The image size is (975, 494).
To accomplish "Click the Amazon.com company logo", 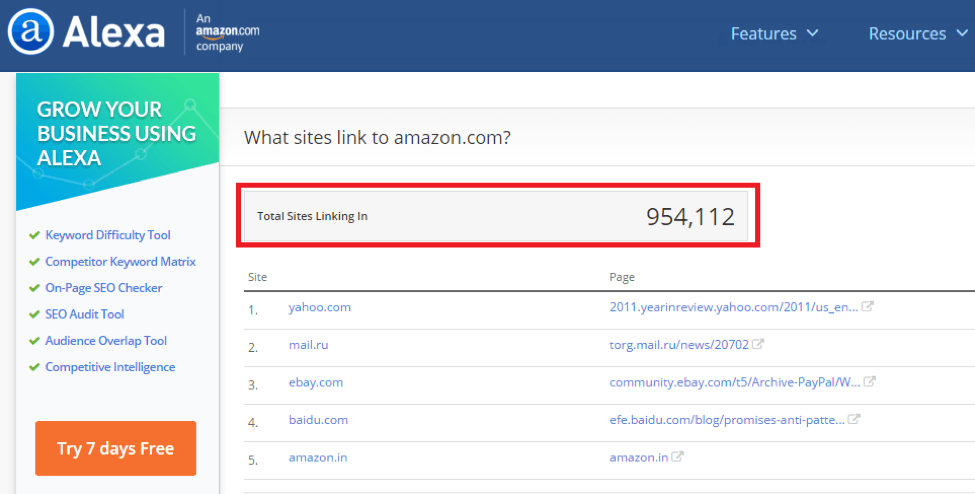I will point(227,32).
